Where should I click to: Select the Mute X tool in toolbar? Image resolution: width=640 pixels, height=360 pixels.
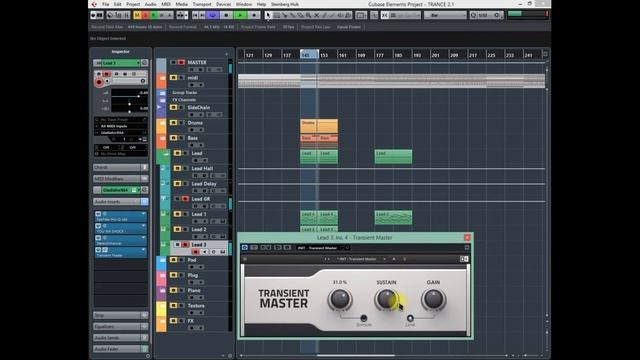tap(316, 15)
